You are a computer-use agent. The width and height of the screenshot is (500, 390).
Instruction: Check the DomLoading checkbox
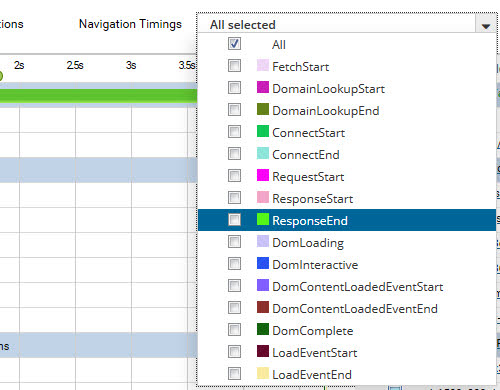coord(234,242)
